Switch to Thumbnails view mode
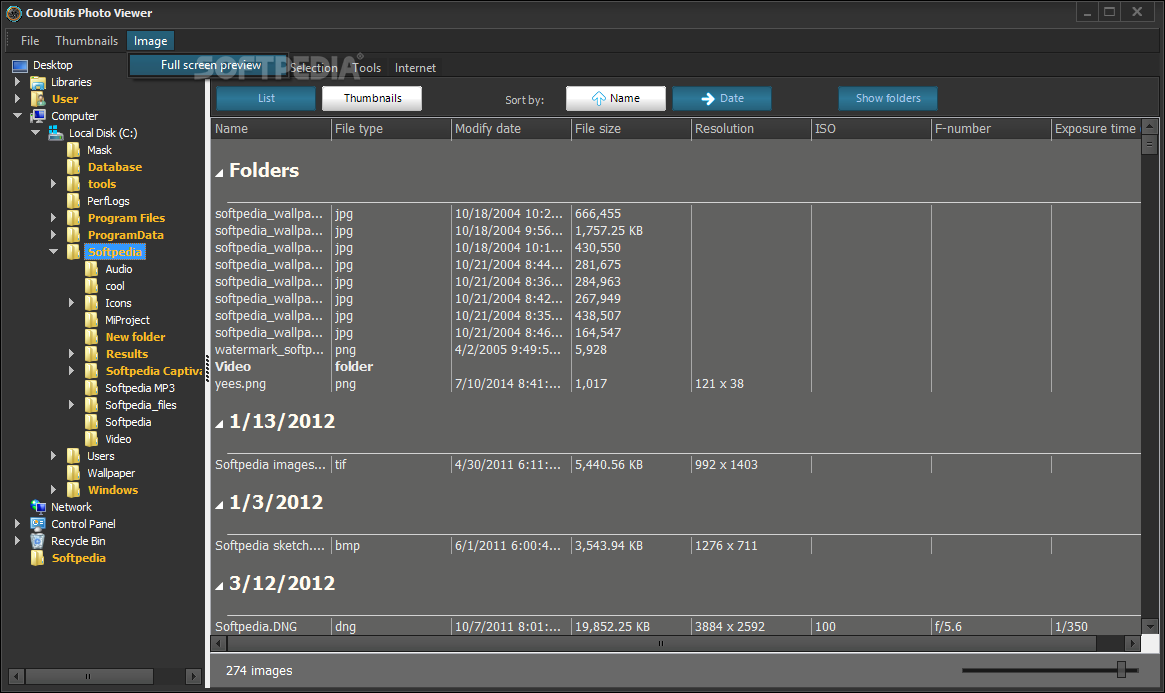This screenshot has width=1165, height=693. point(372,98)
